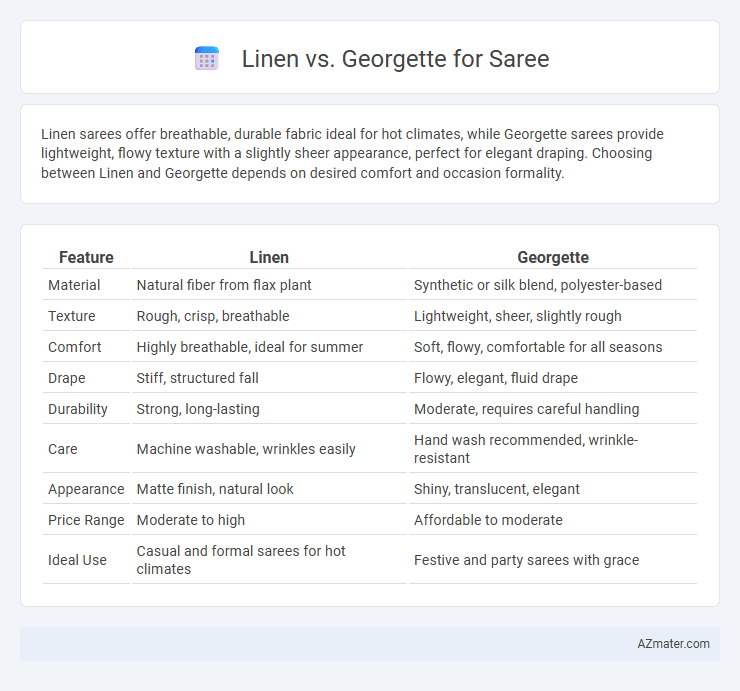Click the 'Linen vs. Georgette for Saree' heading
Viewport: 740px width, 691px height.
click(x=395, y=59)
